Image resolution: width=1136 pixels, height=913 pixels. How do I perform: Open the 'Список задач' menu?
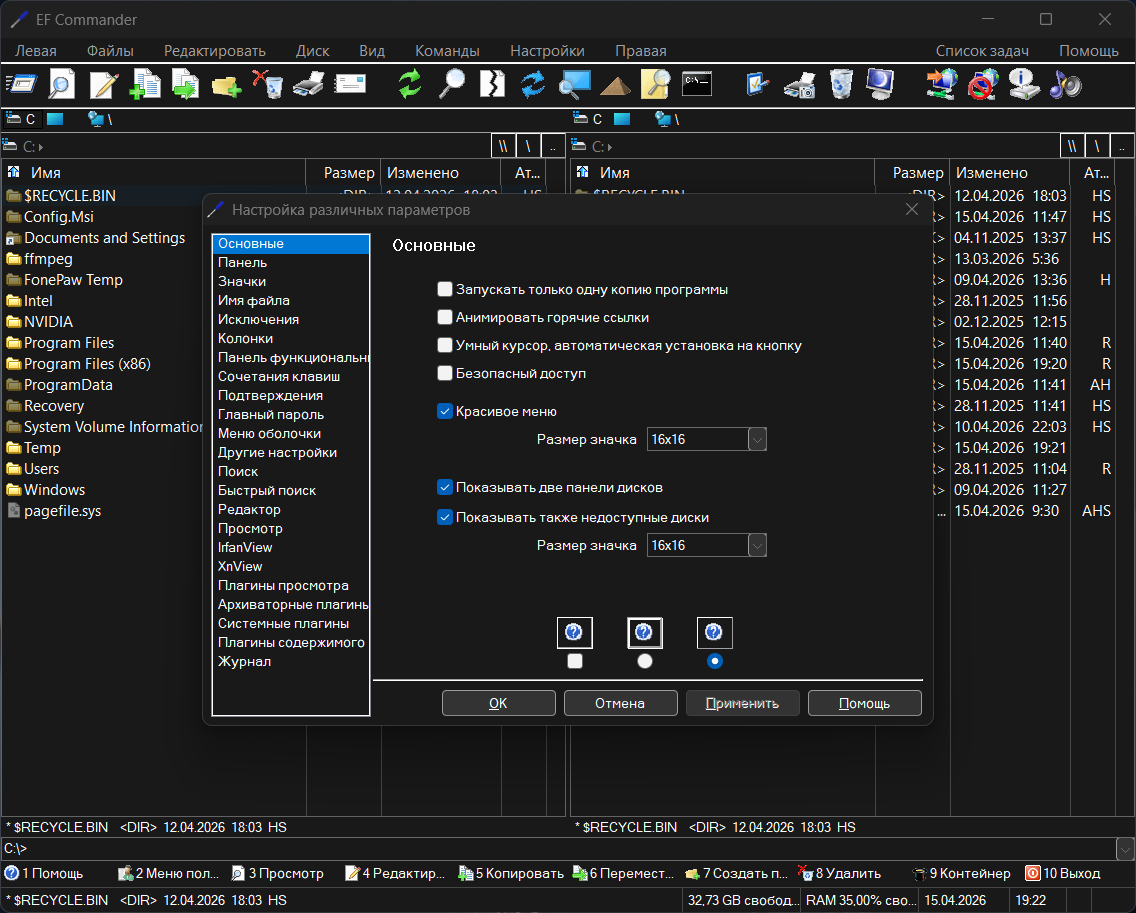(982, 51)
